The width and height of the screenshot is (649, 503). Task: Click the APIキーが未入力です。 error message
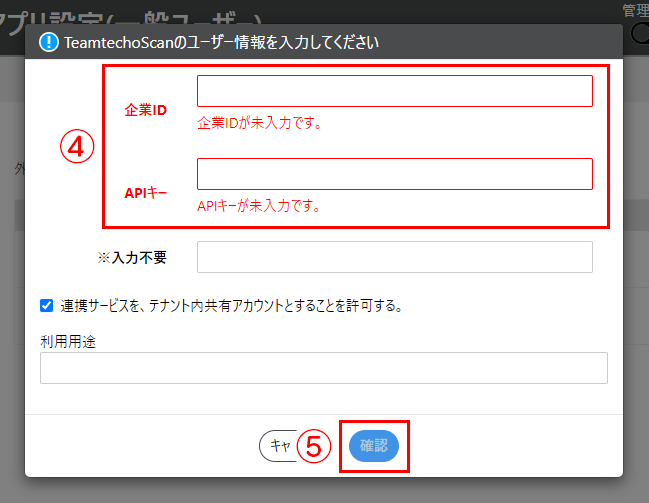(259, 206)
